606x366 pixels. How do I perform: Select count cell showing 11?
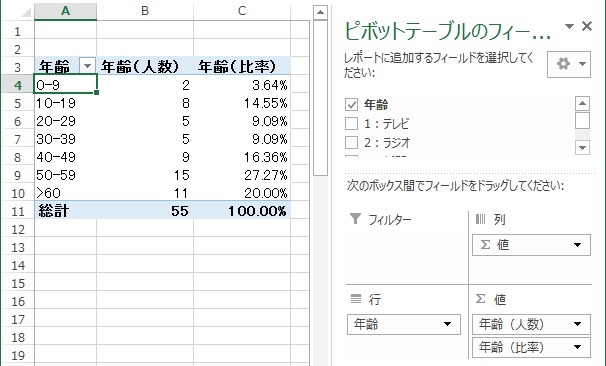coord(145,193)
